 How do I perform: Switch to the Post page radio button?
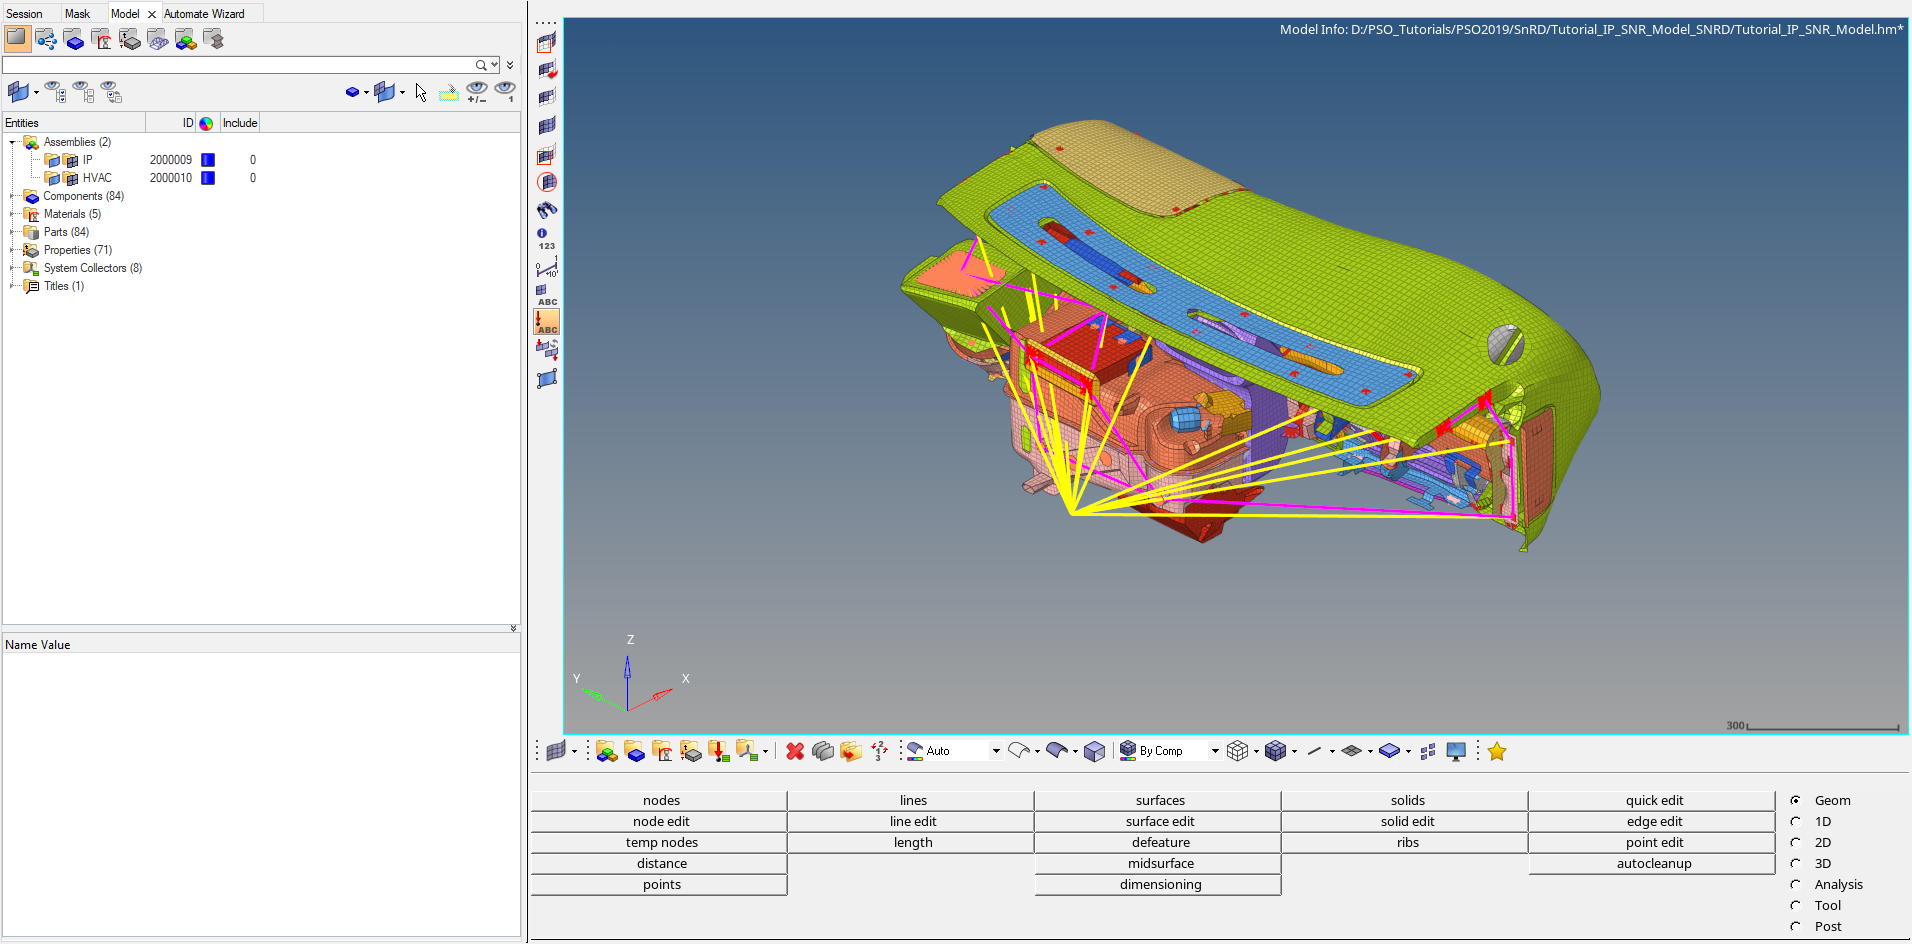point(1796,926)
